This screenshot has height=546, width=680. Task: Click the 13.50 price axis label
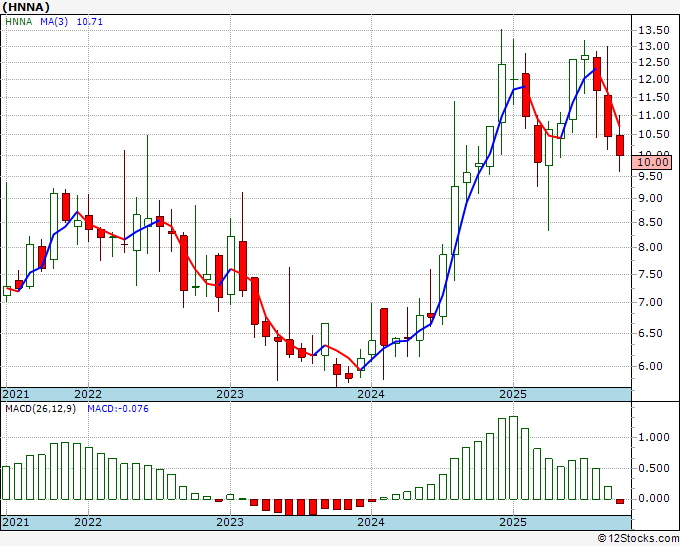654,30
